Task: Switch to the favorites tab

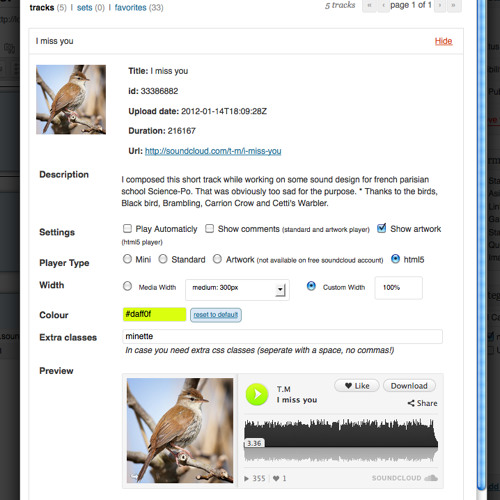Action: click(130, 7)
